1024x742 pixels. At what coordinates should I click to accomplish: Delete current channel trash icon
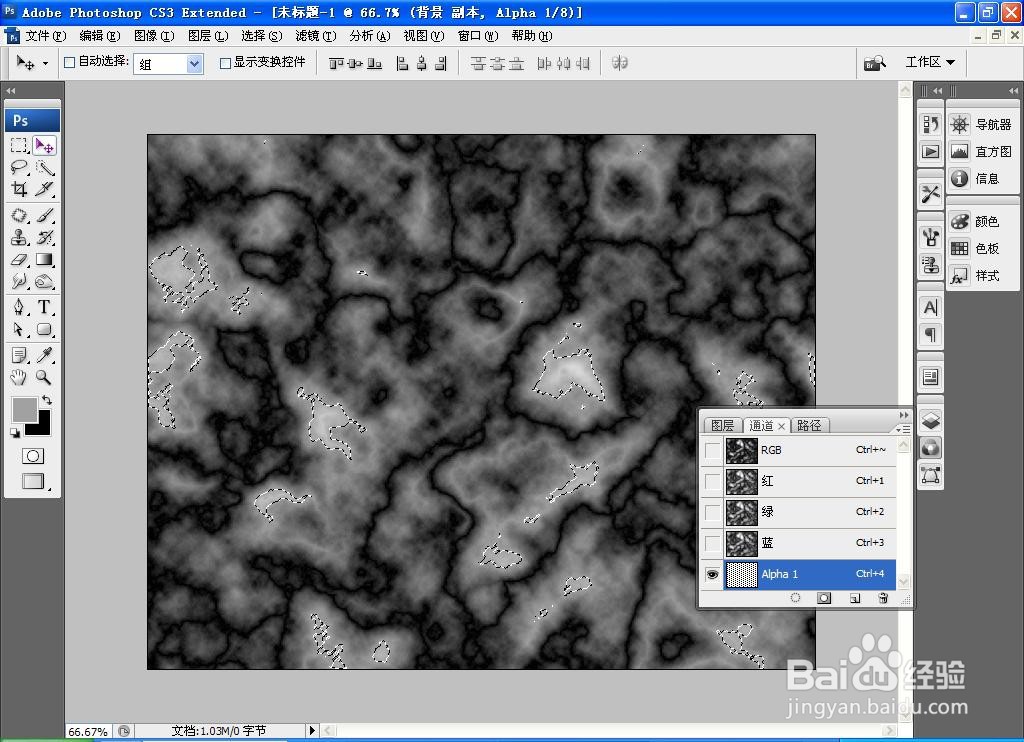pos(883,598)
